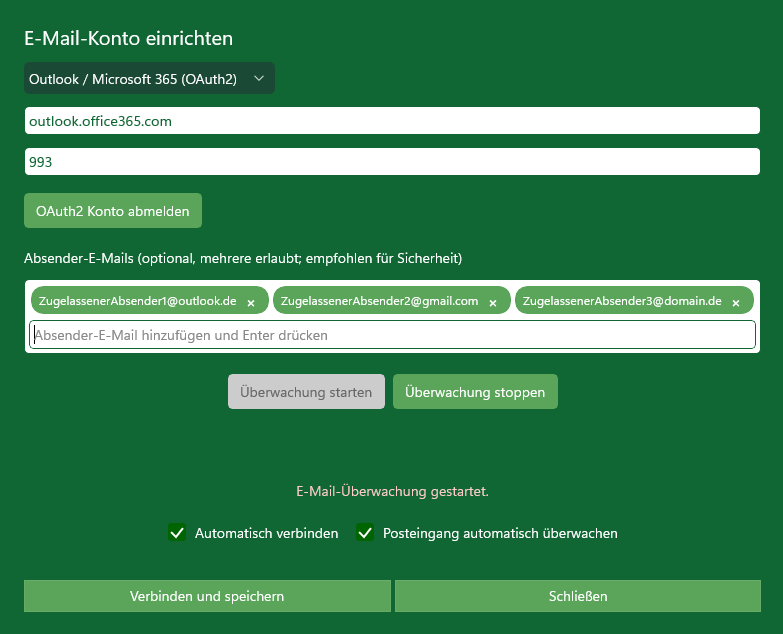Click OAuth2 Konto abmelden button
The image size is (783, 634).
pyautogui.click(x=113, y=211)
